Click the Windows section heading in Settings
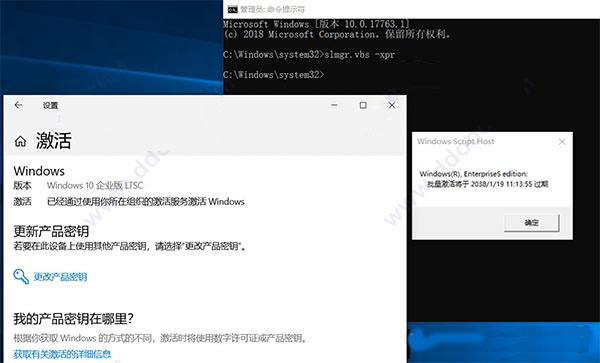Viewport: 600px width, 363px height. tap(39, 171)
